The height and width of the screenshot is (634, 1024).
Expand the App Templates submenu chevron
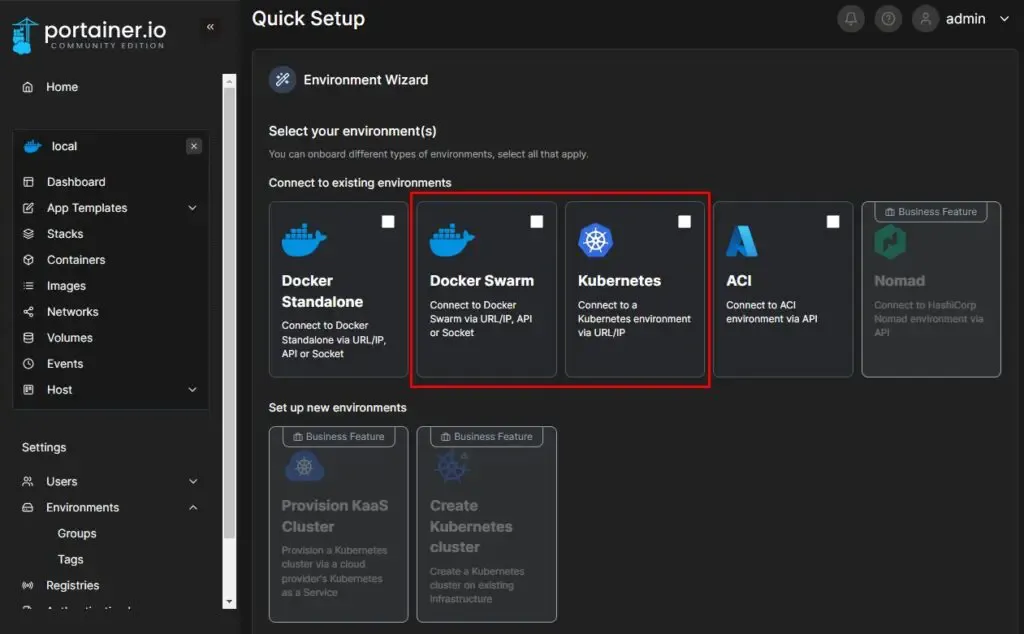(193, 208)
